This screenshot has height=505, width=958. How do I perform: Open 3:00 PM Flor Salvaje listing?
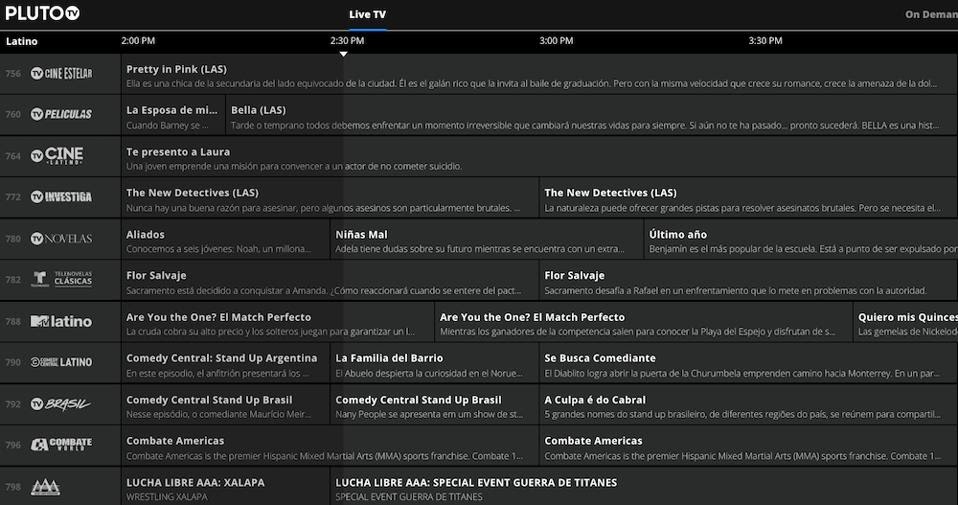click(x=748, y=280)
